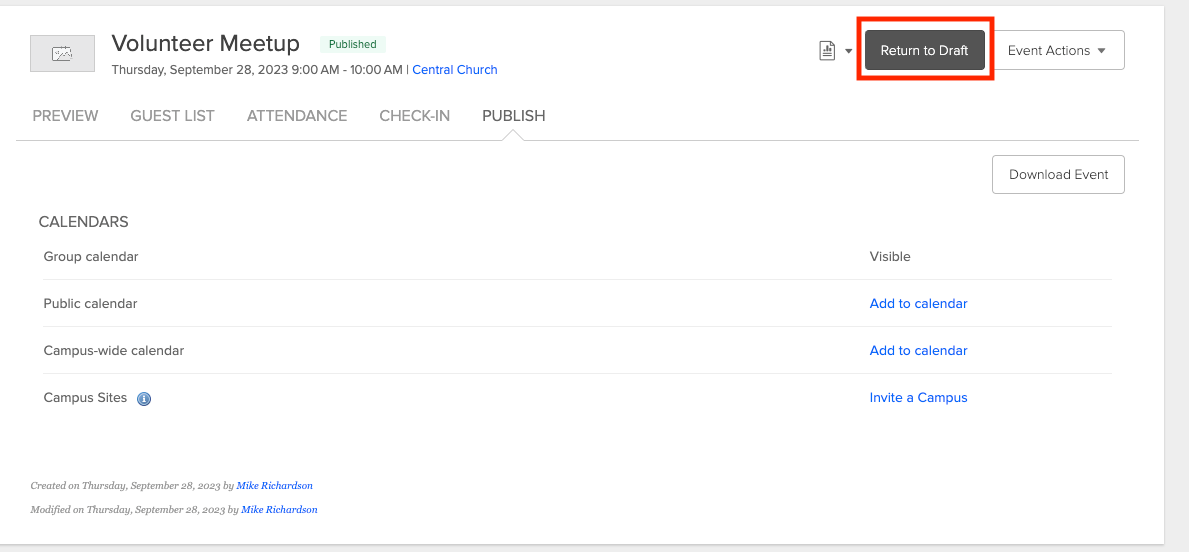Open the Event Actions dropdown

coord(1056,50)
